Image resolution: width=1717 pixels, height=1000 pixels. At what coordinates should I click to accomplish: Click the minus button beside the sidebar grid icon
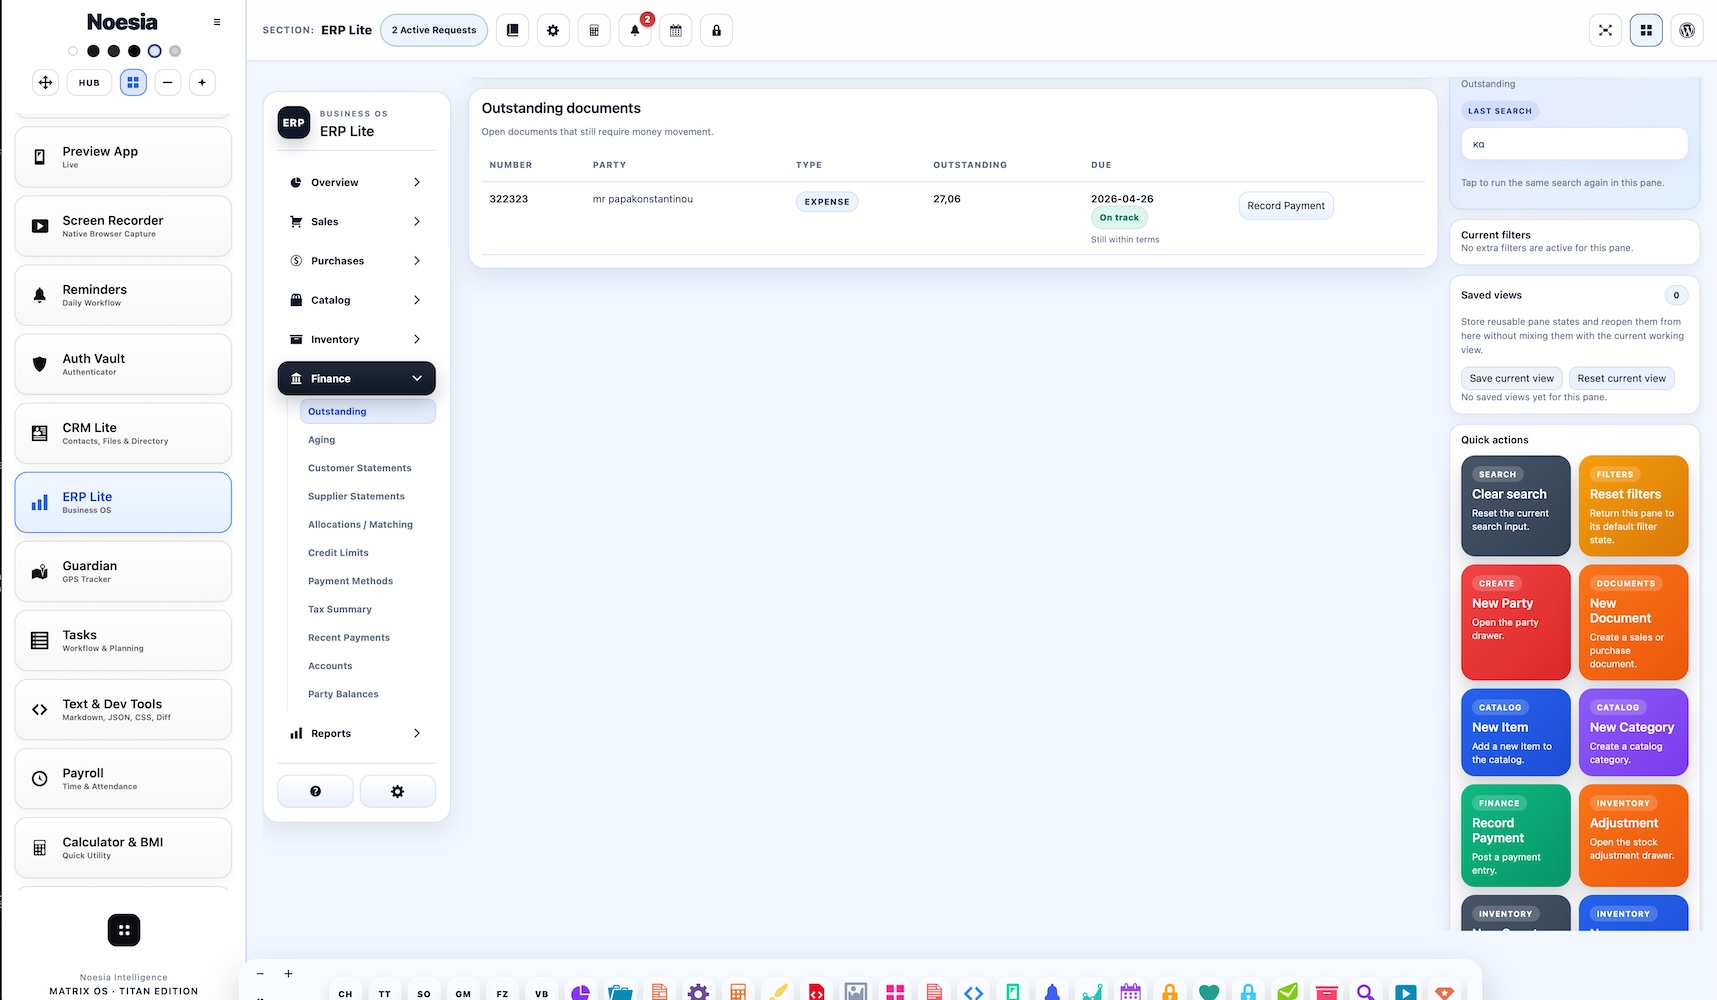167,82
